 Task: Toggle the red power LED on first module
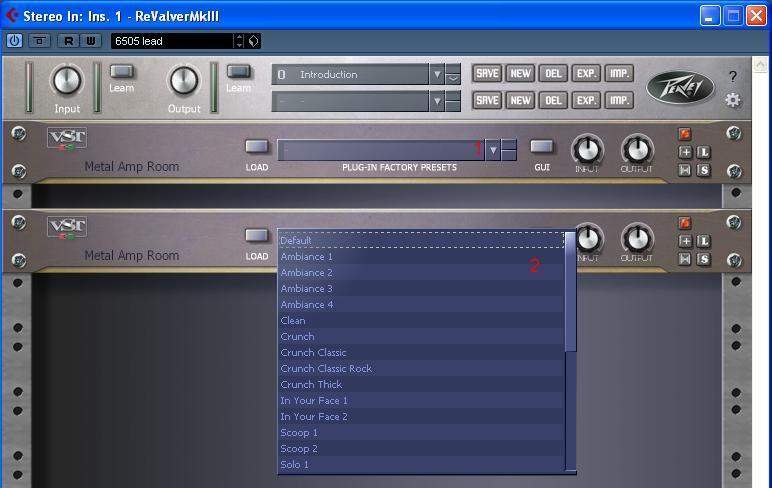click(x=685, y=134)
